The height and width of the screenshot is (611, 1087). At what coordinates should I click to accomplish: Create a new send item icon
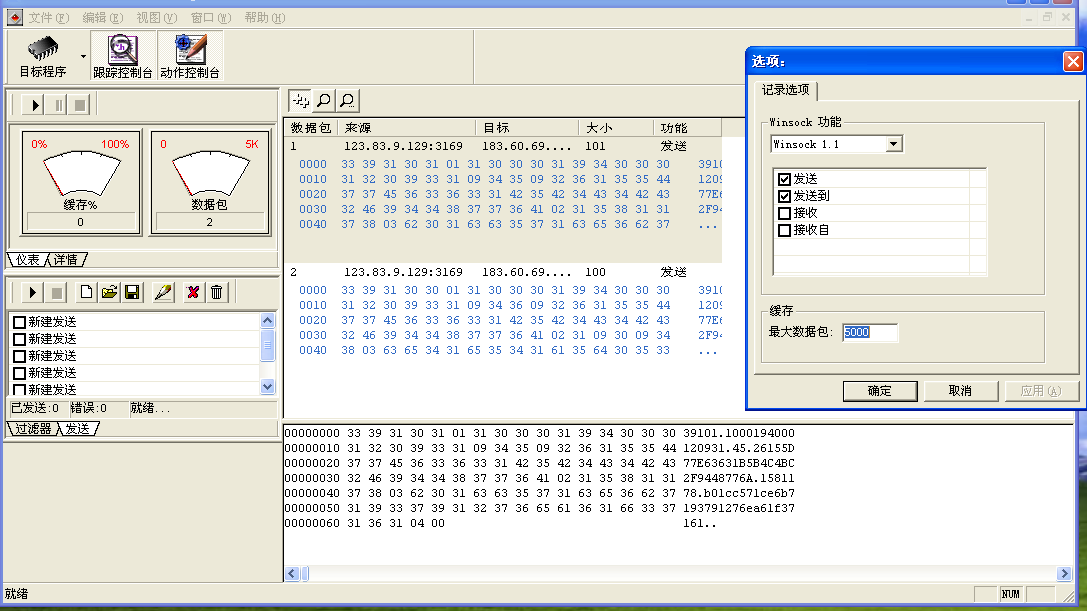tap(86, 292)
